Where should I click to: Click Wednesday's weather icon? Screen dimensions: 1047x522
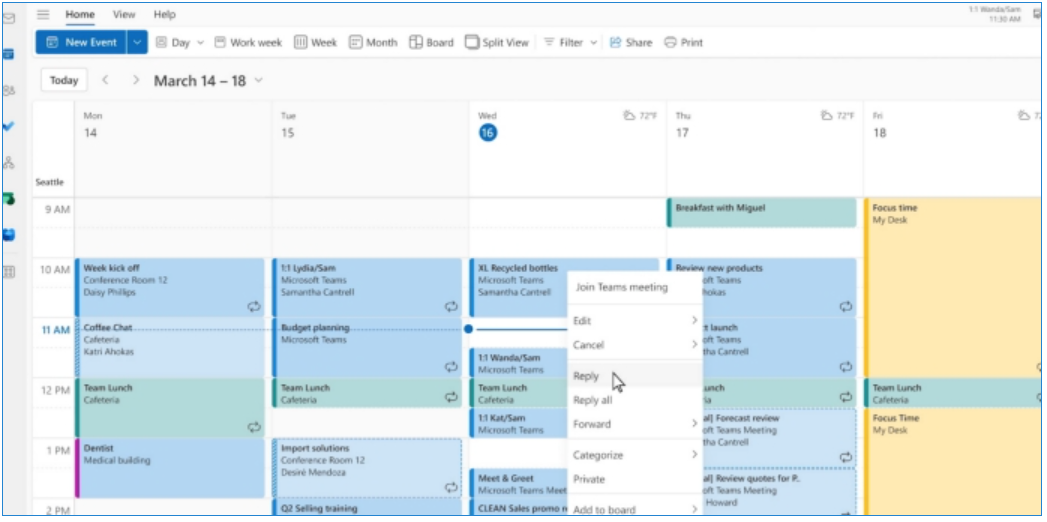click(x=629, y=115)
